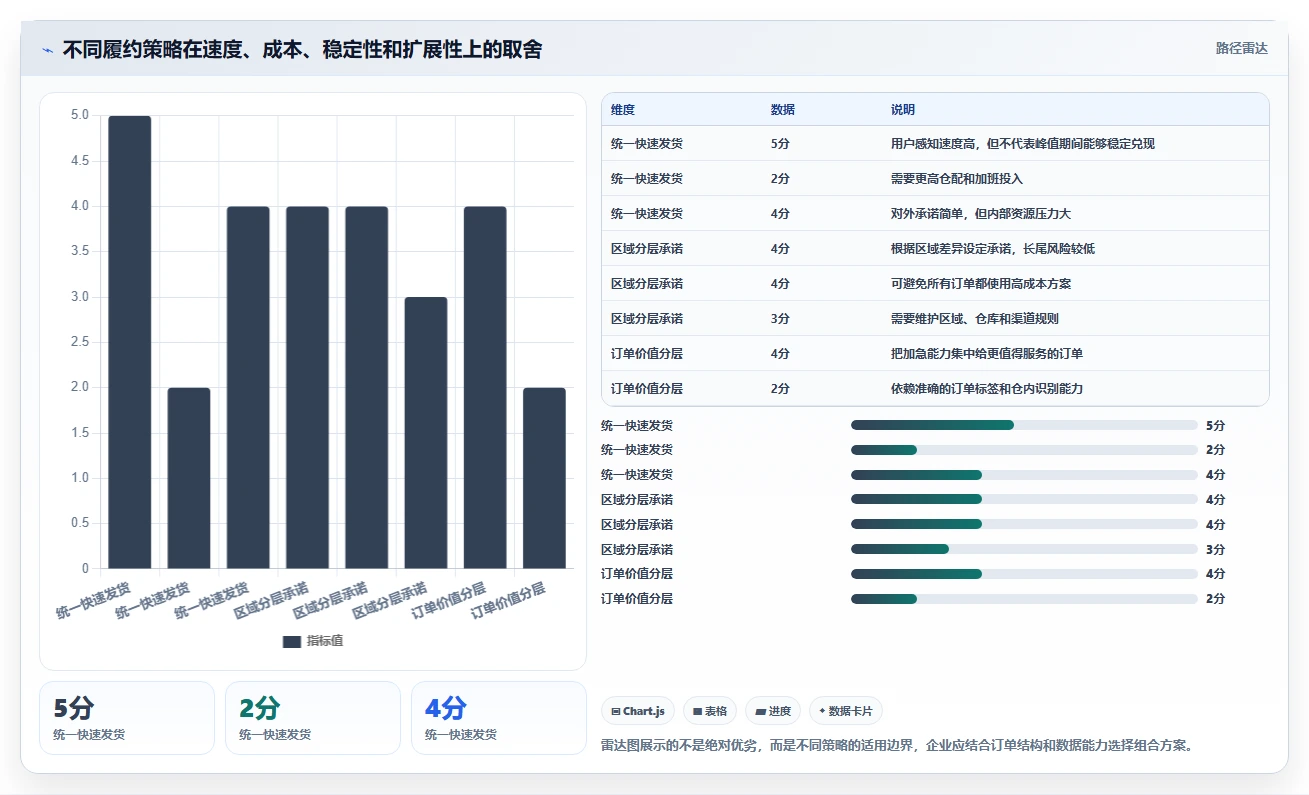Open the green 2分 data card
The height and width of the screenshot is (795, 1309).
click(x=313, y=718)
